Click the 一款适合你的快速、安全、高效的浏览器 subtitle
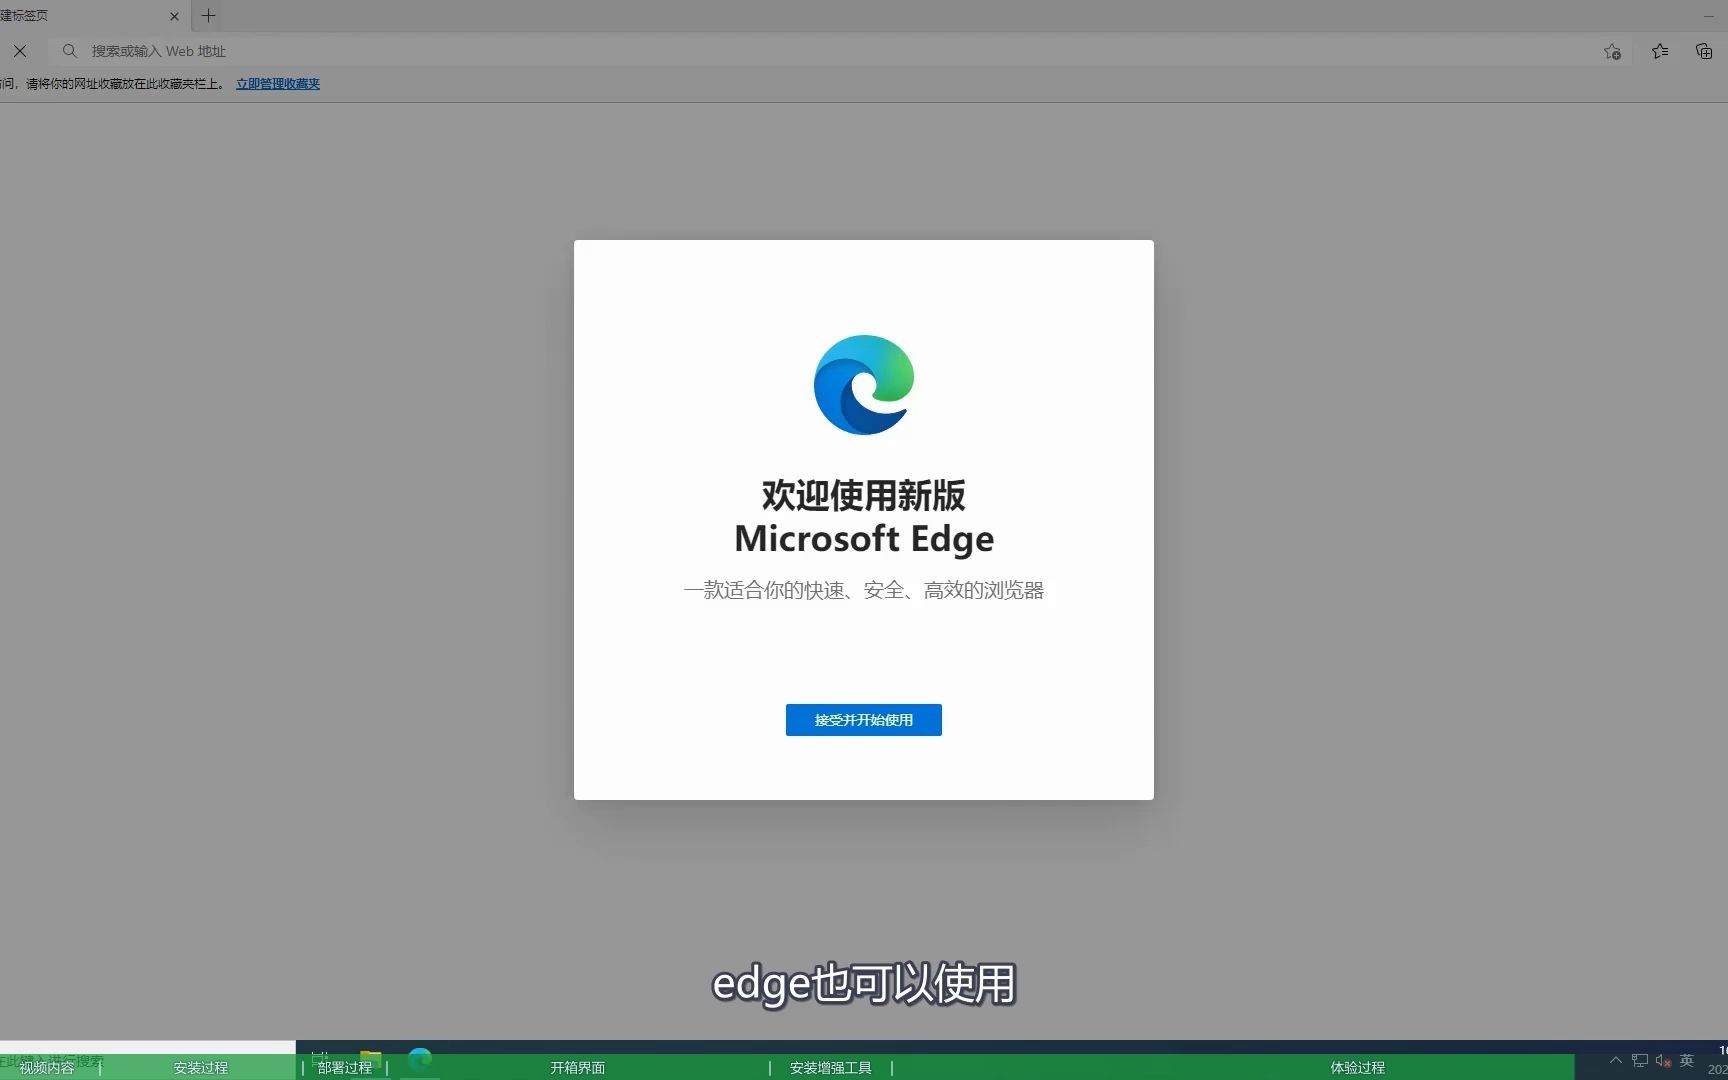Viewport: 1728px width, 1080px height. point(864,591)
